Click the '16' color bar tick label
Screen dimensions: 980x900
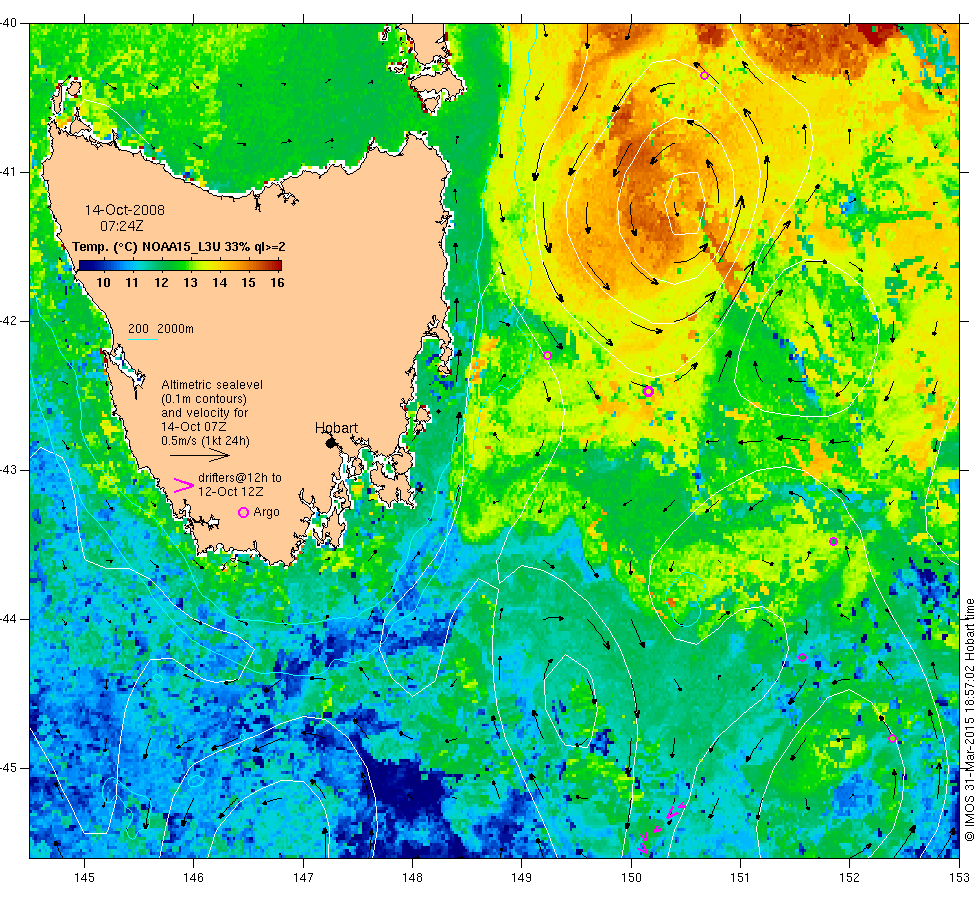(277, 282)
